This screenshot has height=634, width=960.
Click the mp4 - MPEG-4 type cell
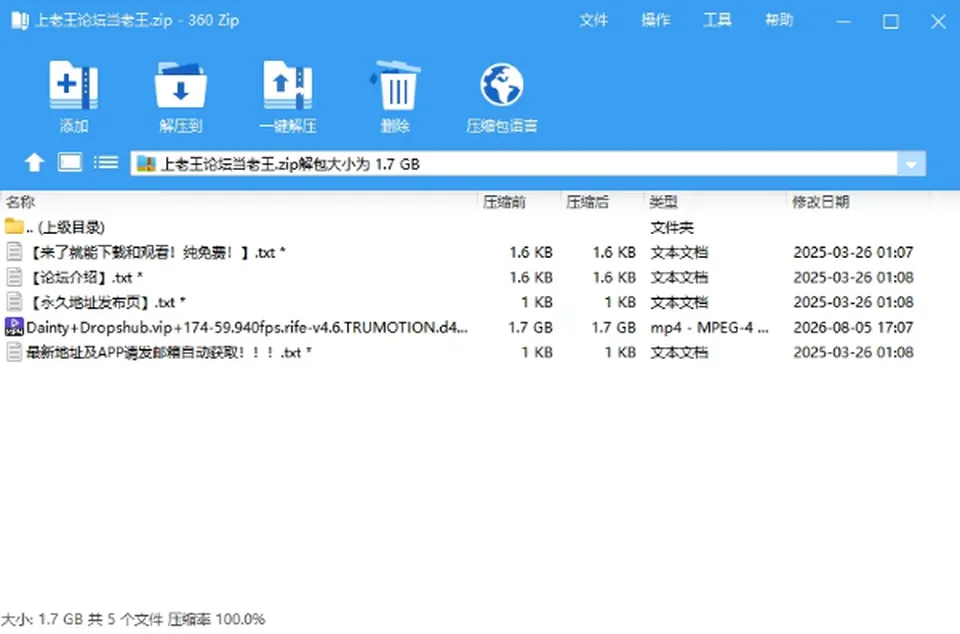(710, 327)
